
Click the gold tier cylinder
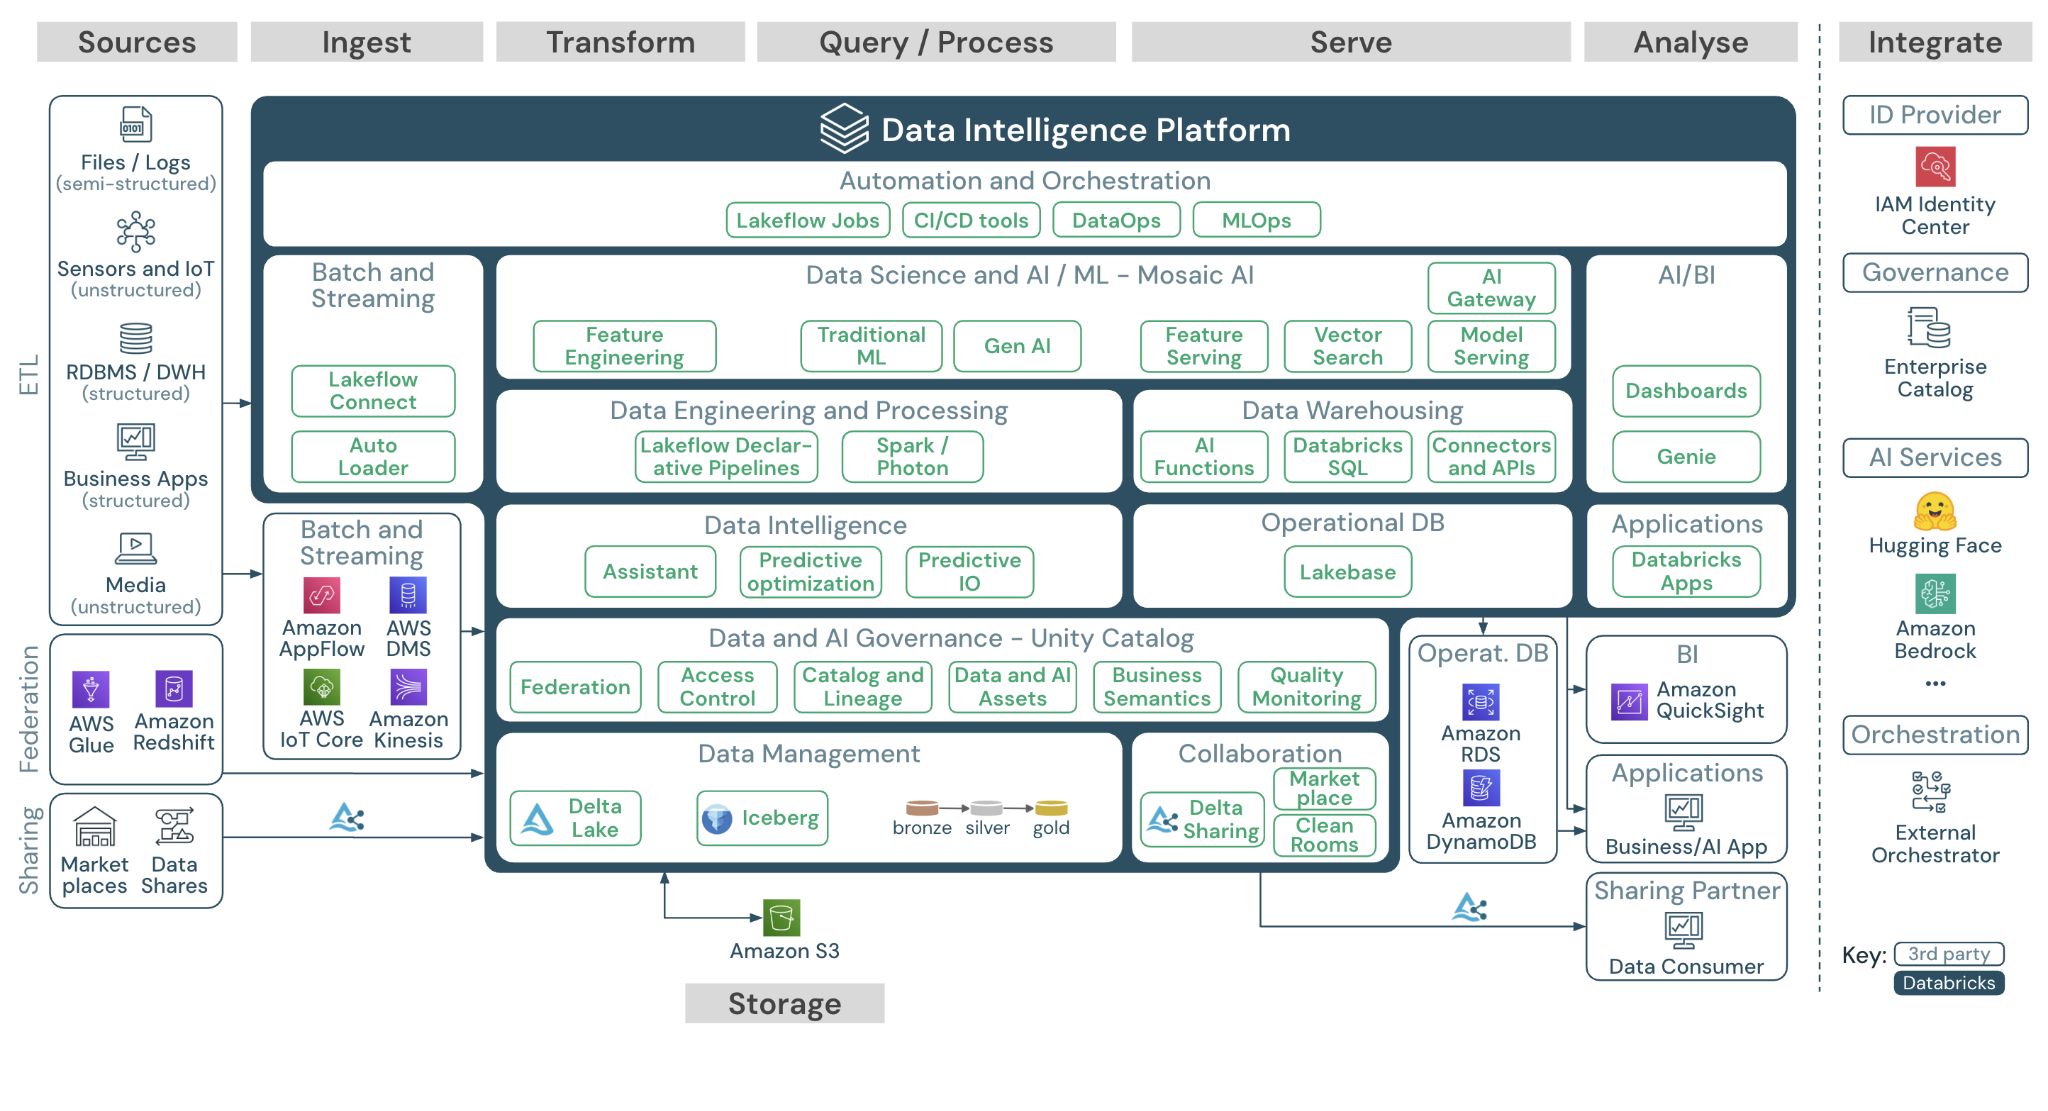pos(1050,808)
